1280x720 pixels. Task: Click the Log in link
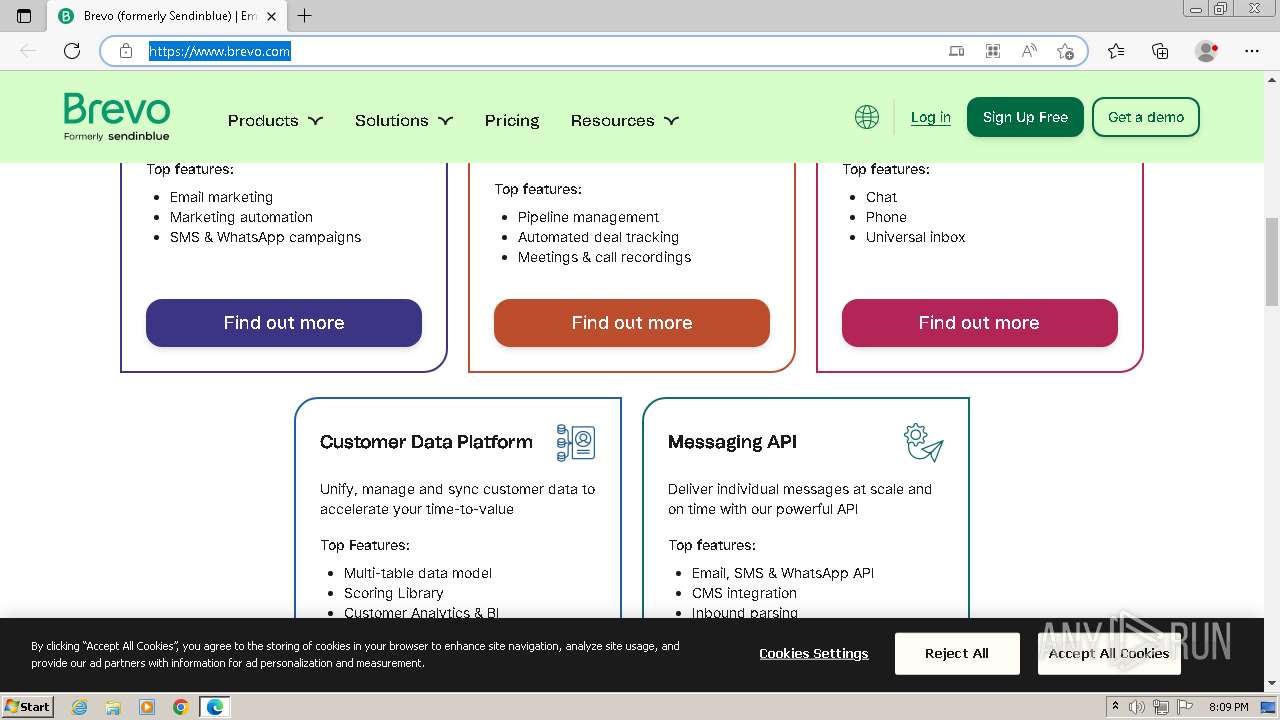point(931,117)
